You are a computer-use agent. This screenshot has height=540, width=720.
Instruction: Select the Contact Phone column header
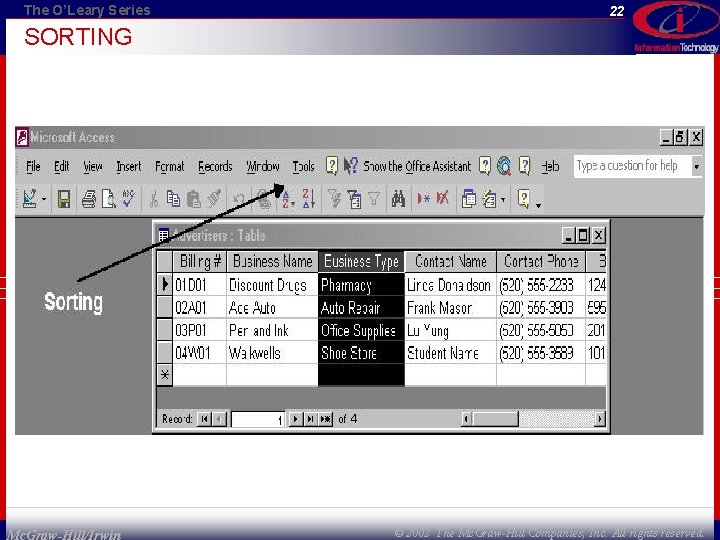click(x=541, y=262)
